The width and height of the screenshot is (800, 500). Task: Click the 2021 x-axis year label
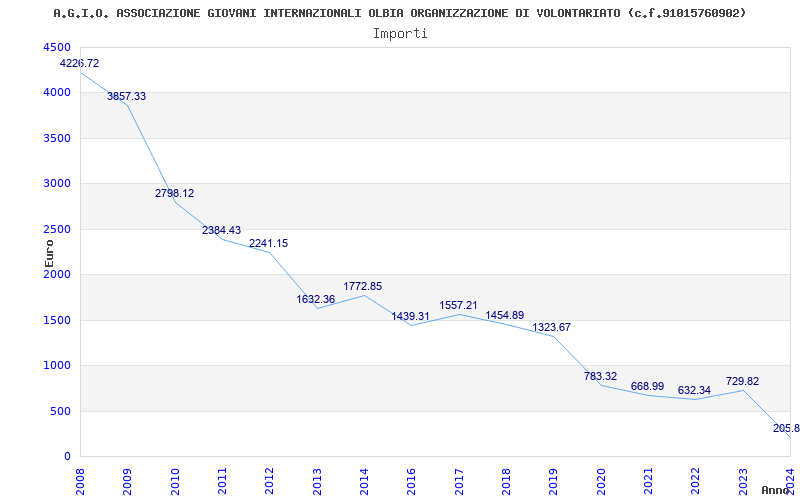(648, 482)
